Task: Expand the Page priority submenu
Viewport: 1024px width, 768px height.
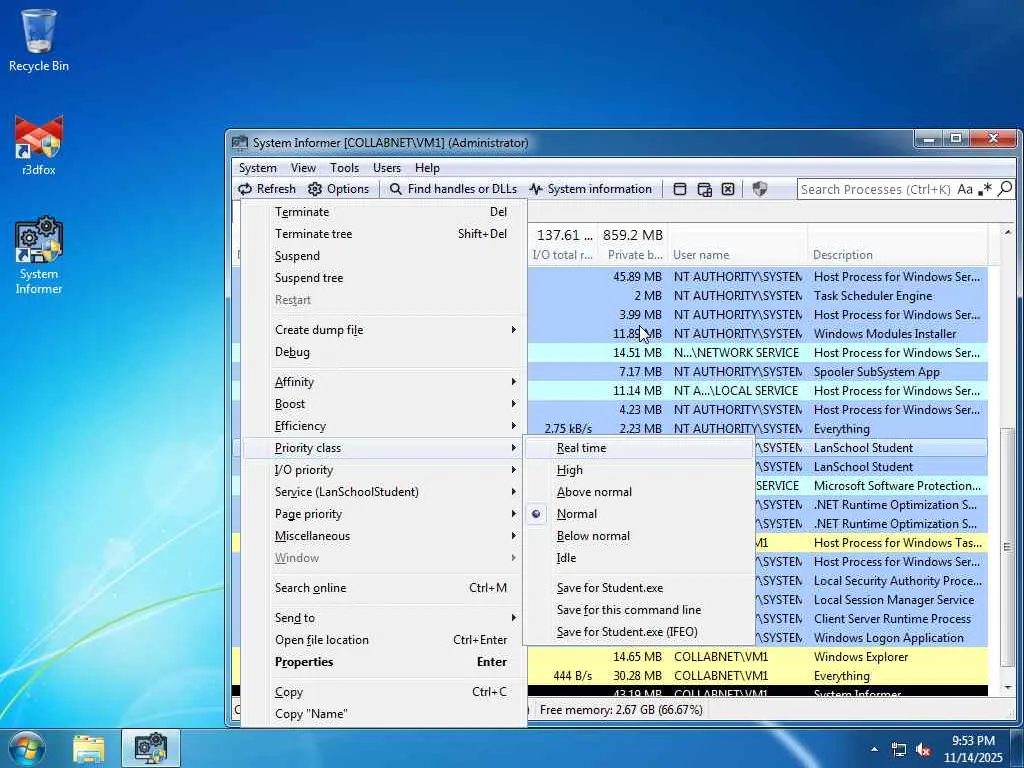Action: tap(384, 514)
